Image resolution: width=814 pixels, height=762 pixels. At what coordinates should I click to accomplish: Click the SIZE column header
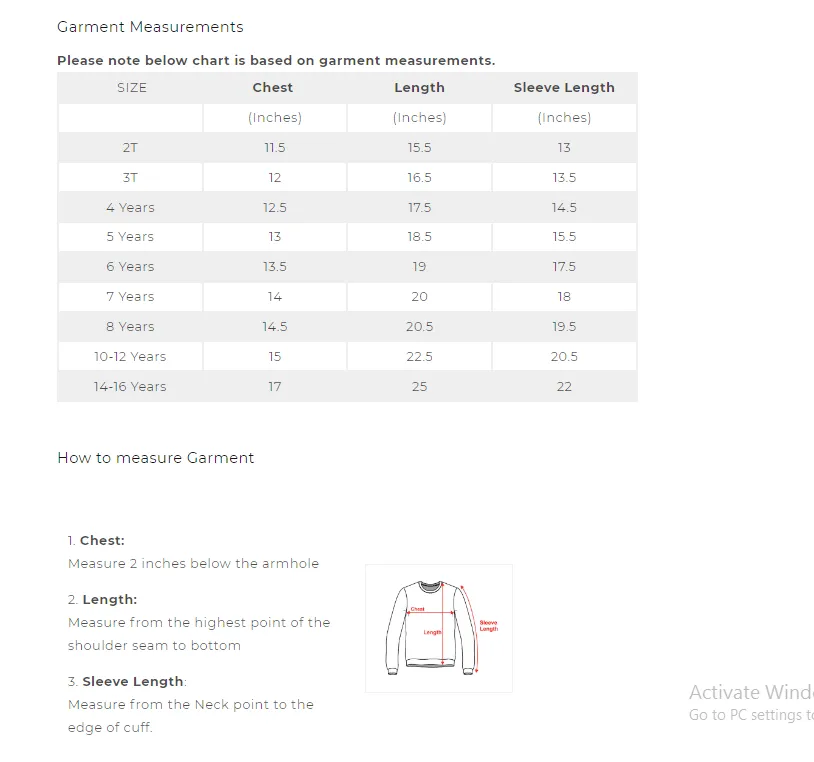click(132, 88)
